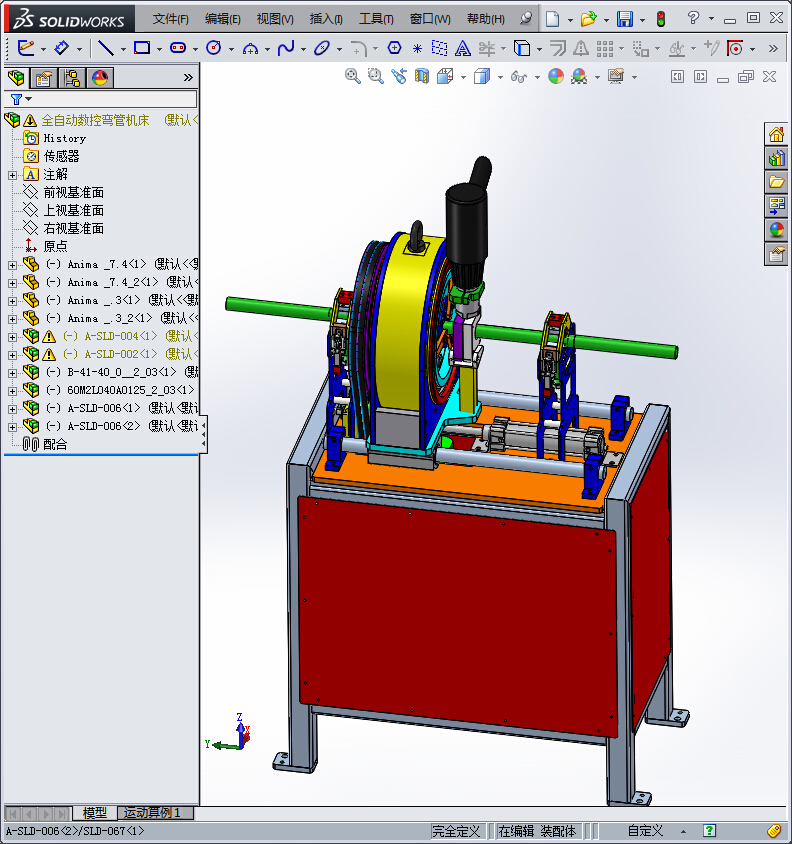Viewport: 792px width, 844px height.
Task: Select the Straight Slot tool
Action: point(178,48)
